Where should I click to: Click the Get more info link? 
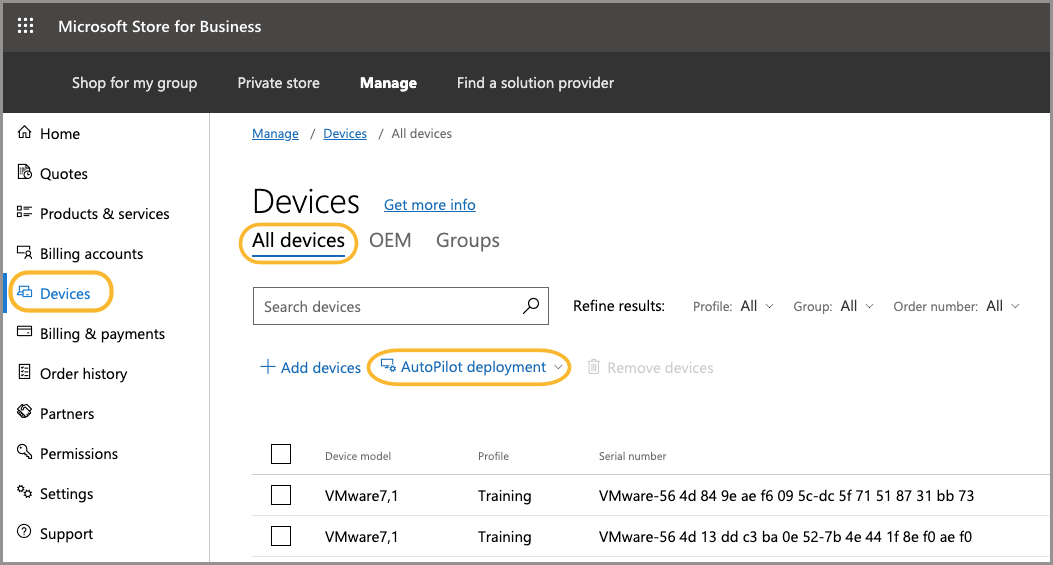pos(429,205)
